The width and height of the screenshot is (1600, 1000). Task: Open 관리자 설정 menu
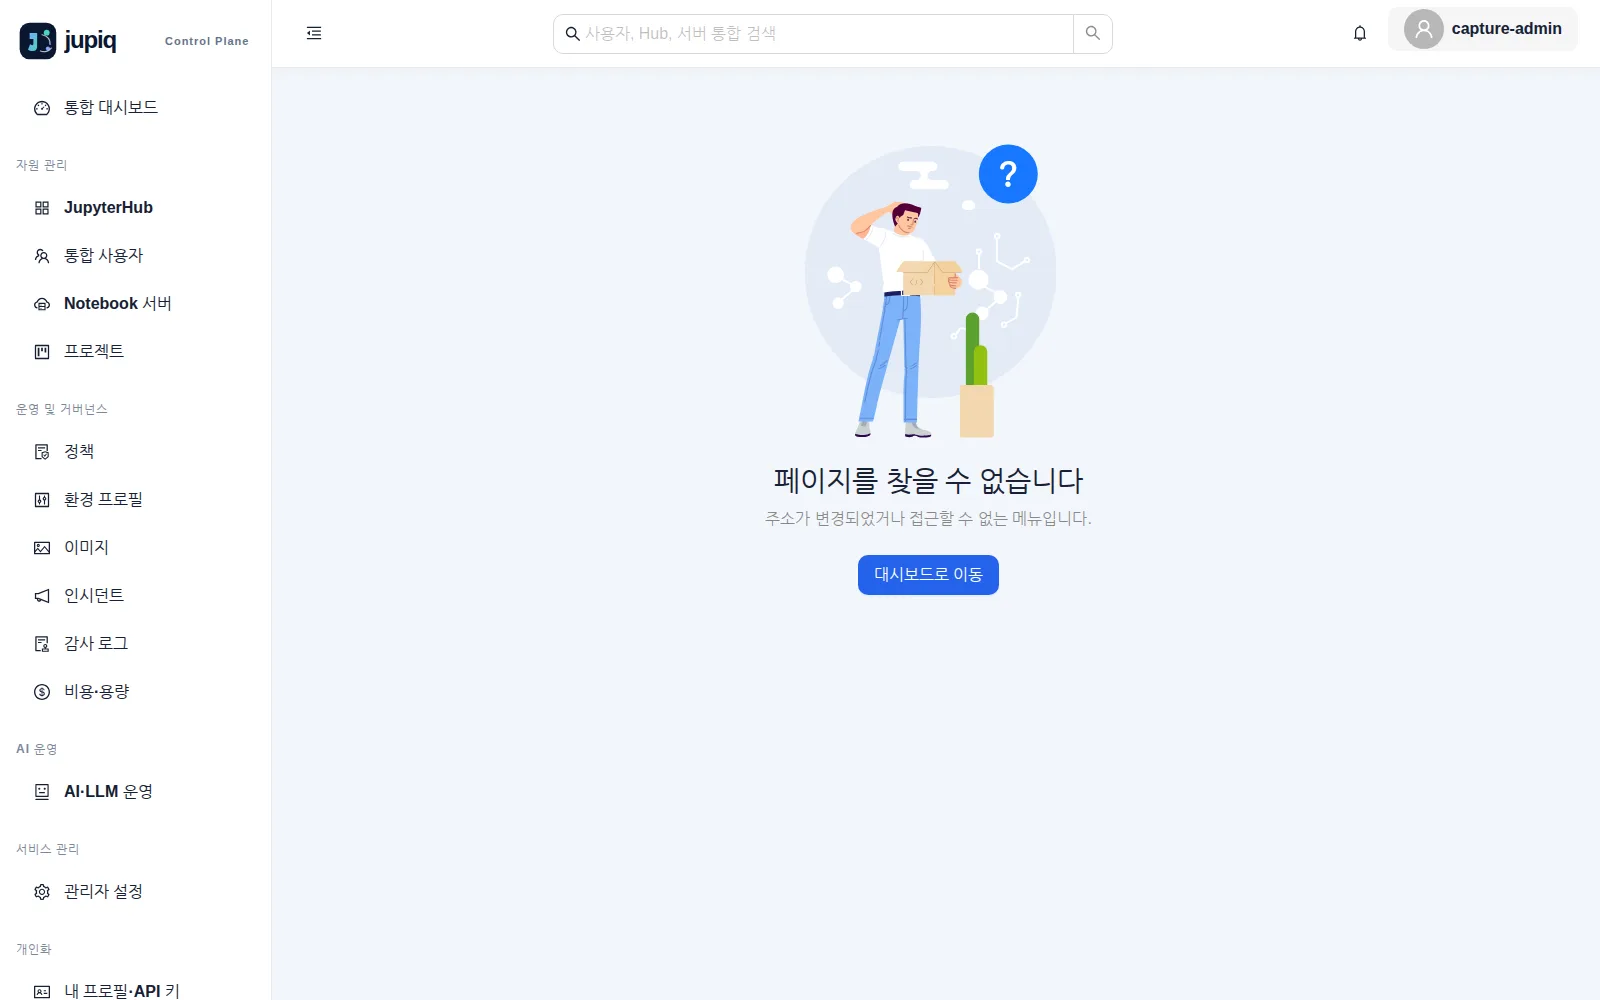click(x=135, y=892)
